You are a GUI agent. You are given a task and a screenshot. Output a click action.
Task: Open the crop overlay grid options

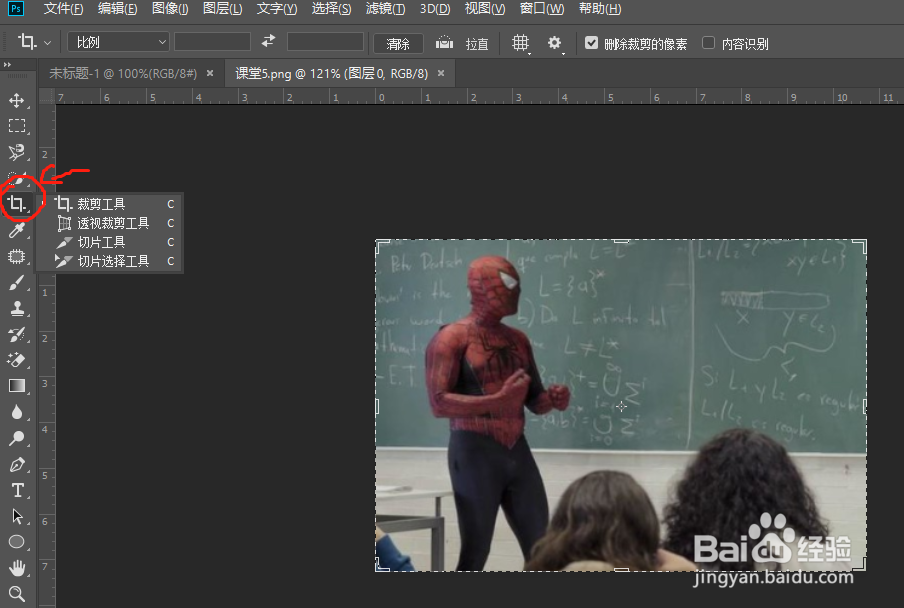pos(521,43)
